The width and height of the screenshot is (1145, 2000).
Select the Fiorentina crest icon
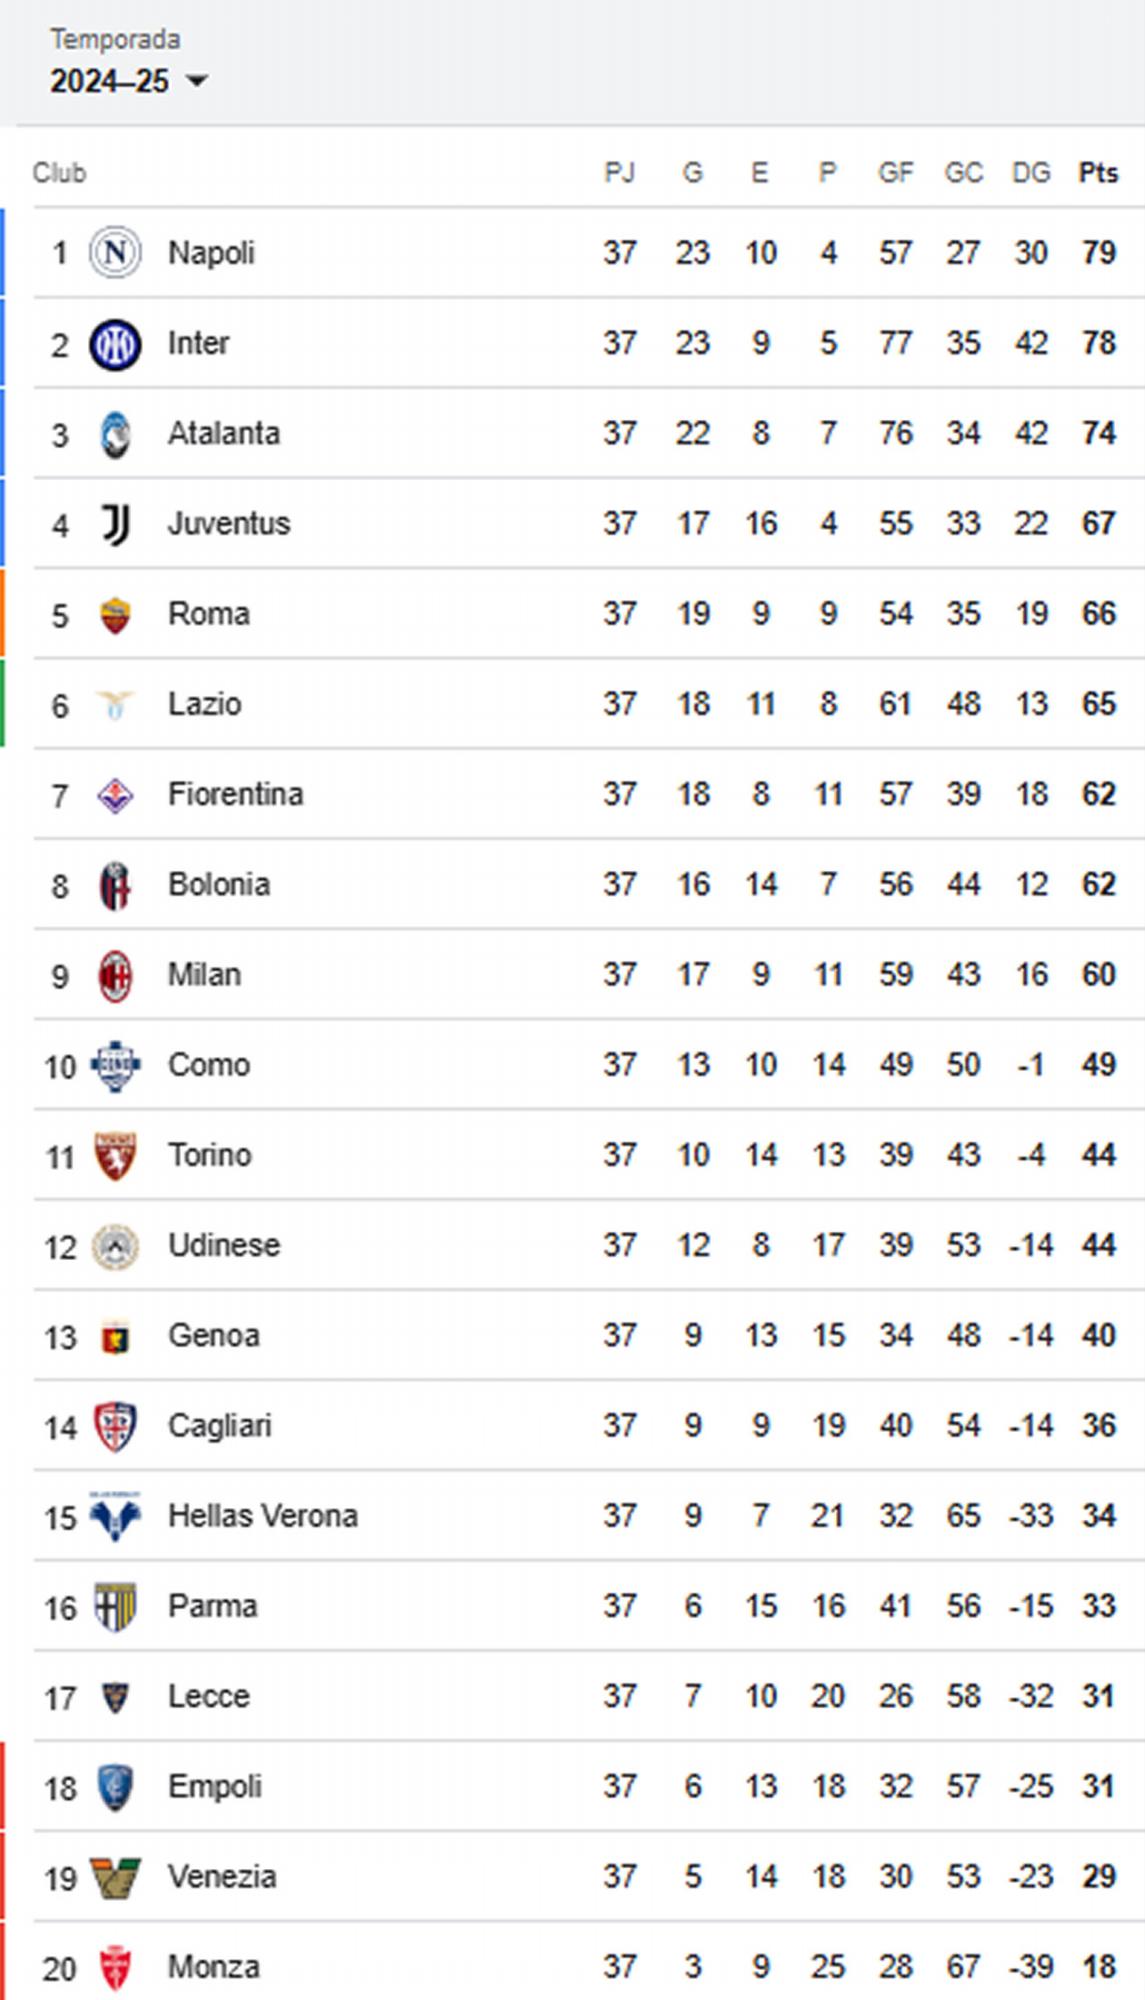113,793
